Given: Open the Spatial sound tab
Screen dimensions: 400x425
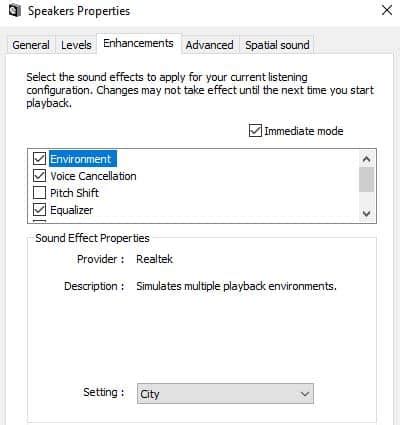Looking at the screenshot, I should click(277, 45).
